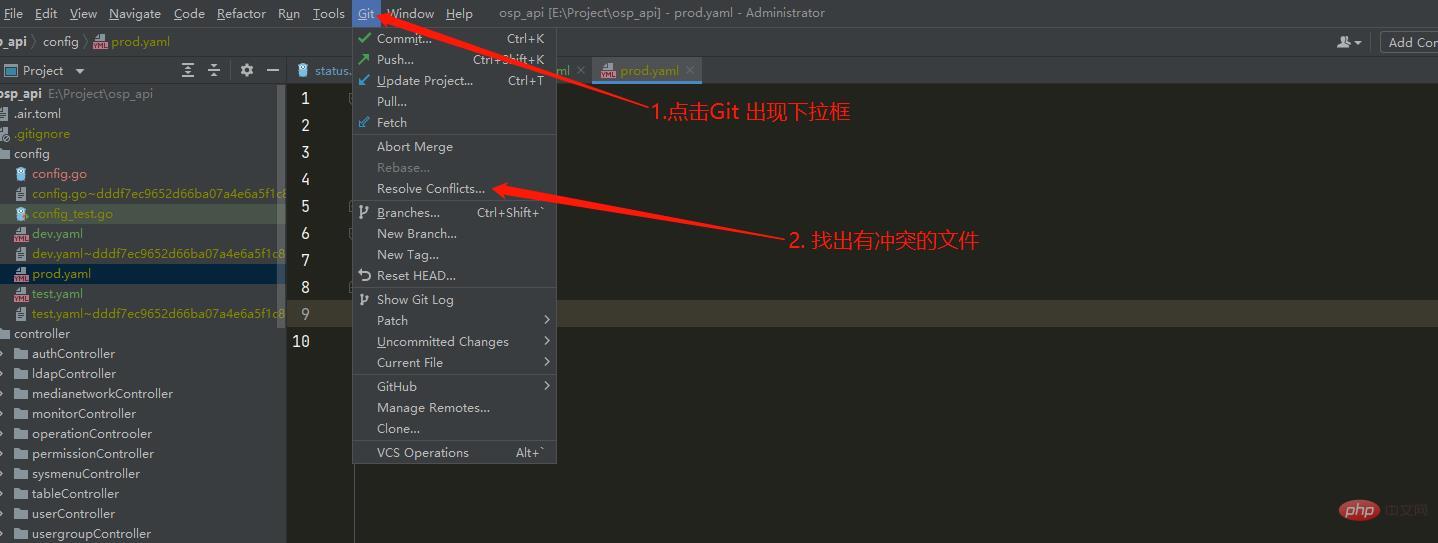
Task: Select Update Project... menu entry
Action: (454, 81)
